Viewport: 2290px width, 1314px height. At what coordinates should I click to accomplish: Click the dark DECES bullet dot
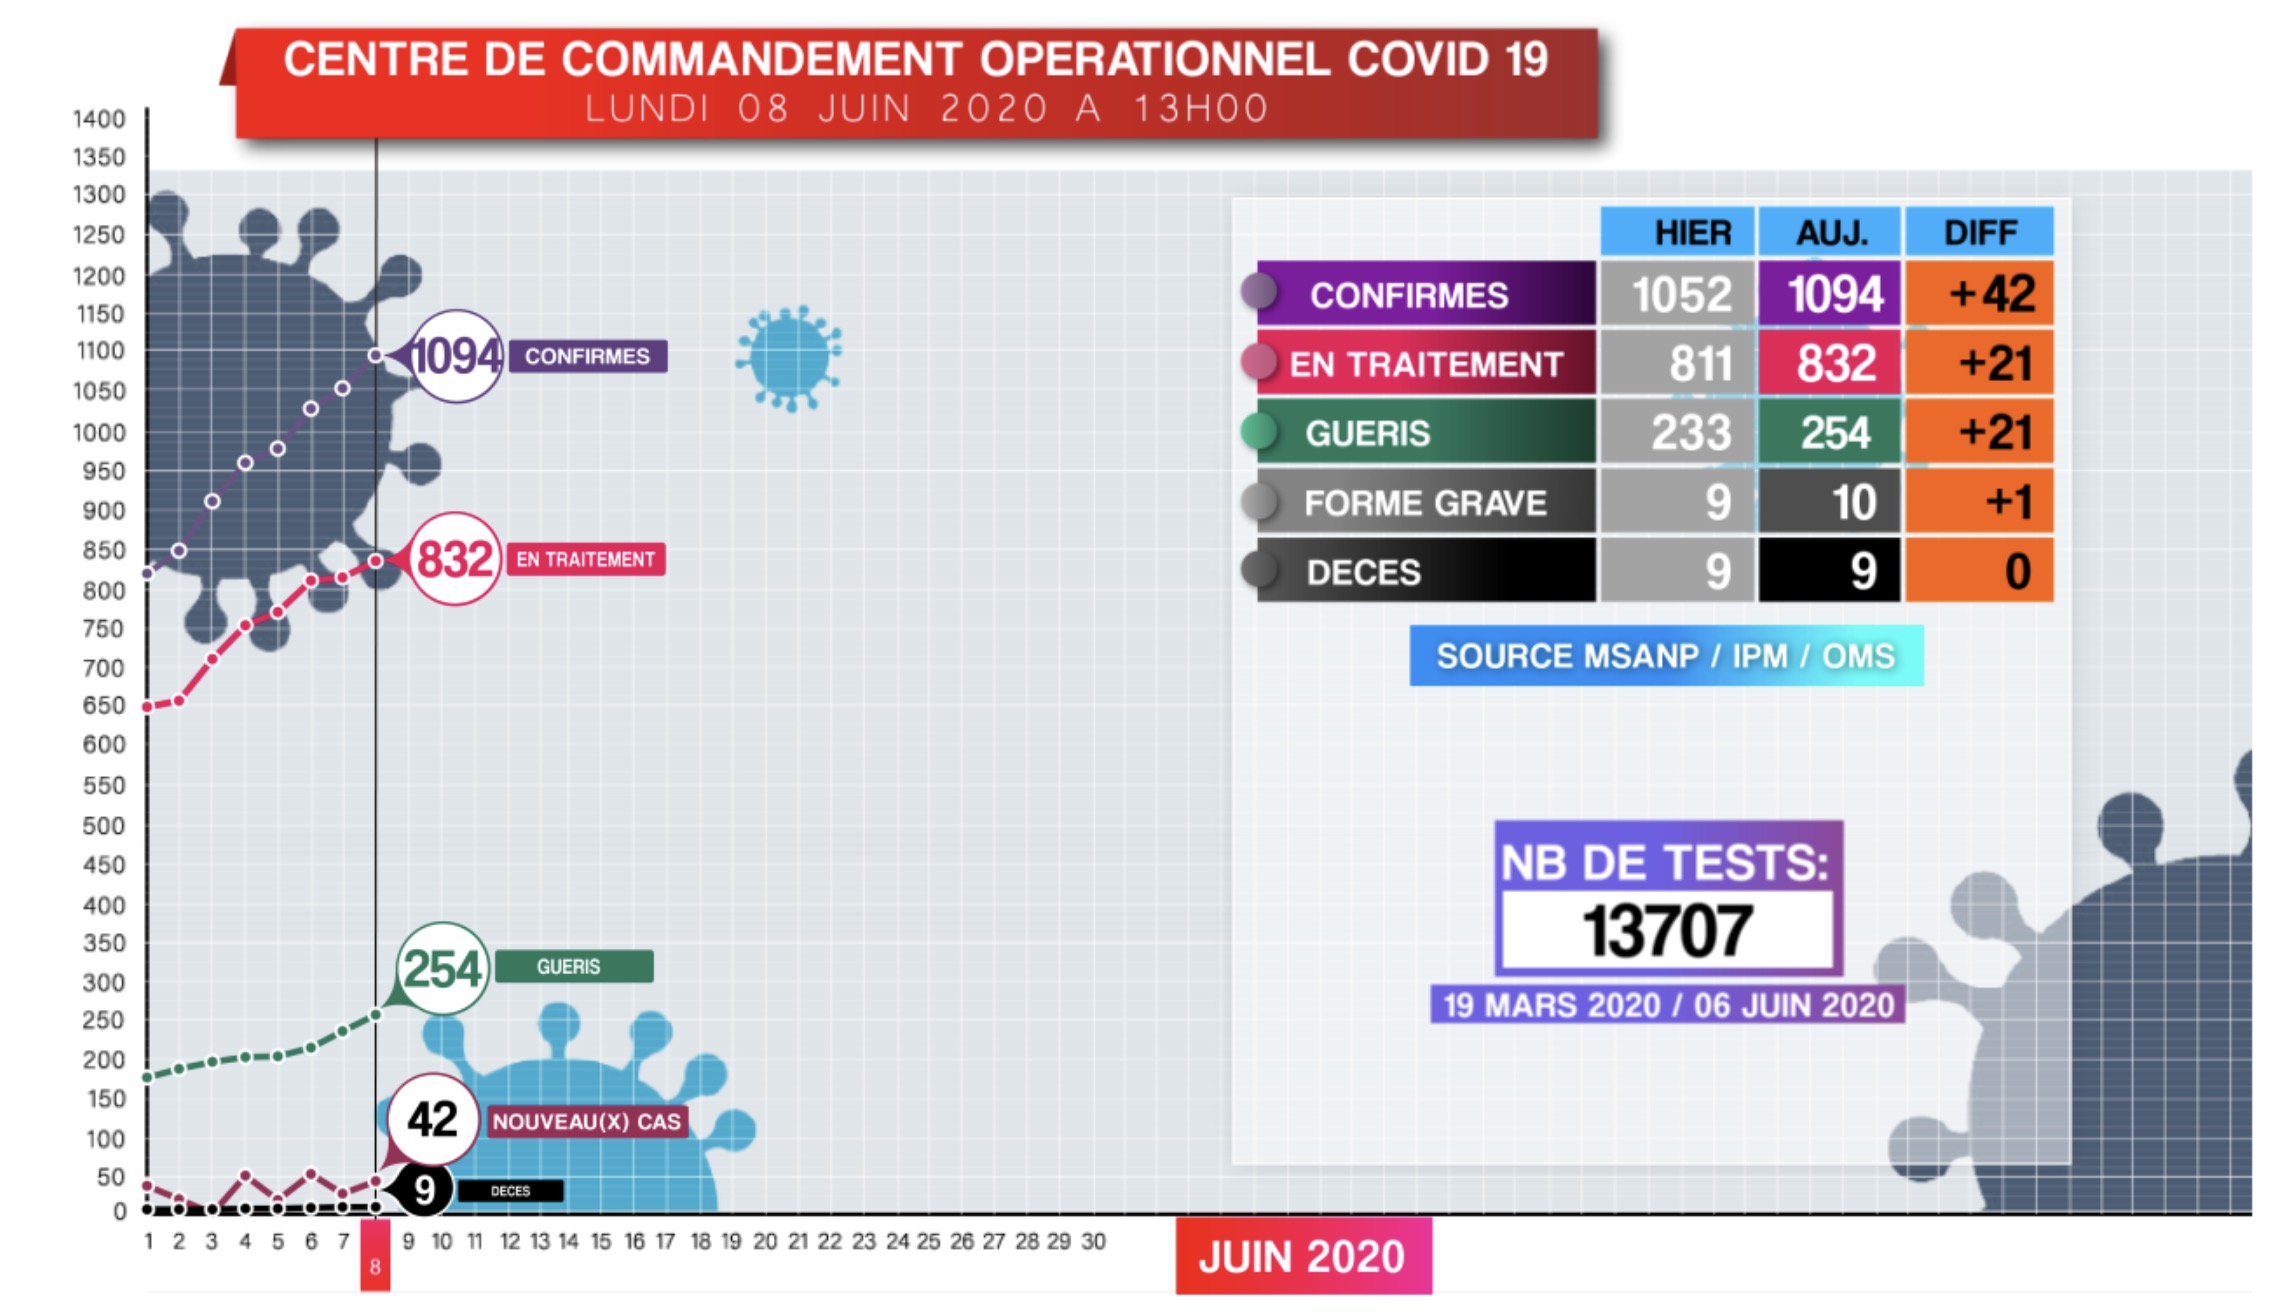(1259, 569)
